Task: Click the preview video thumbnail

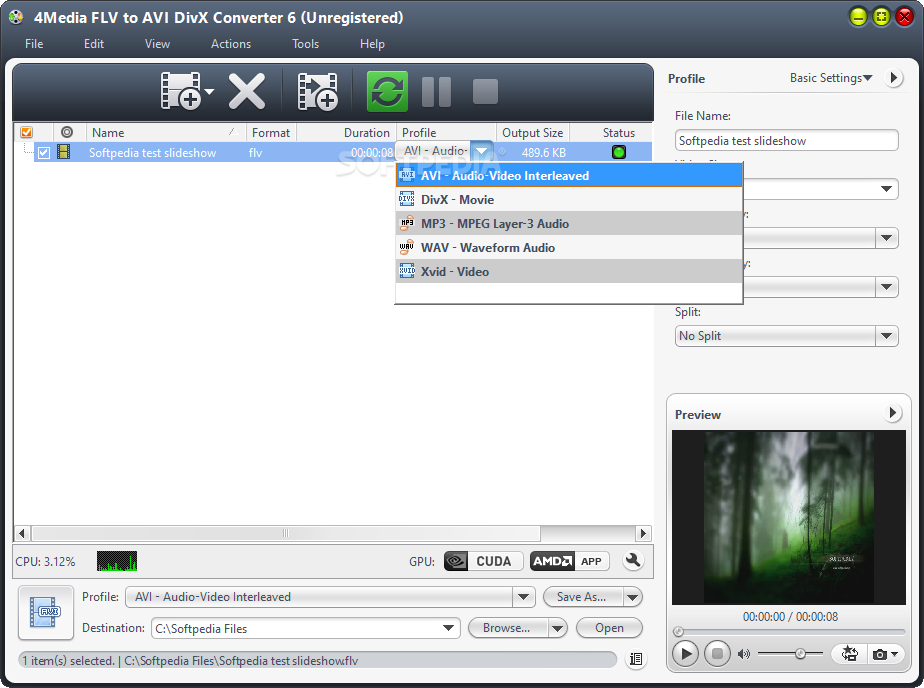Action: (788, 517)
